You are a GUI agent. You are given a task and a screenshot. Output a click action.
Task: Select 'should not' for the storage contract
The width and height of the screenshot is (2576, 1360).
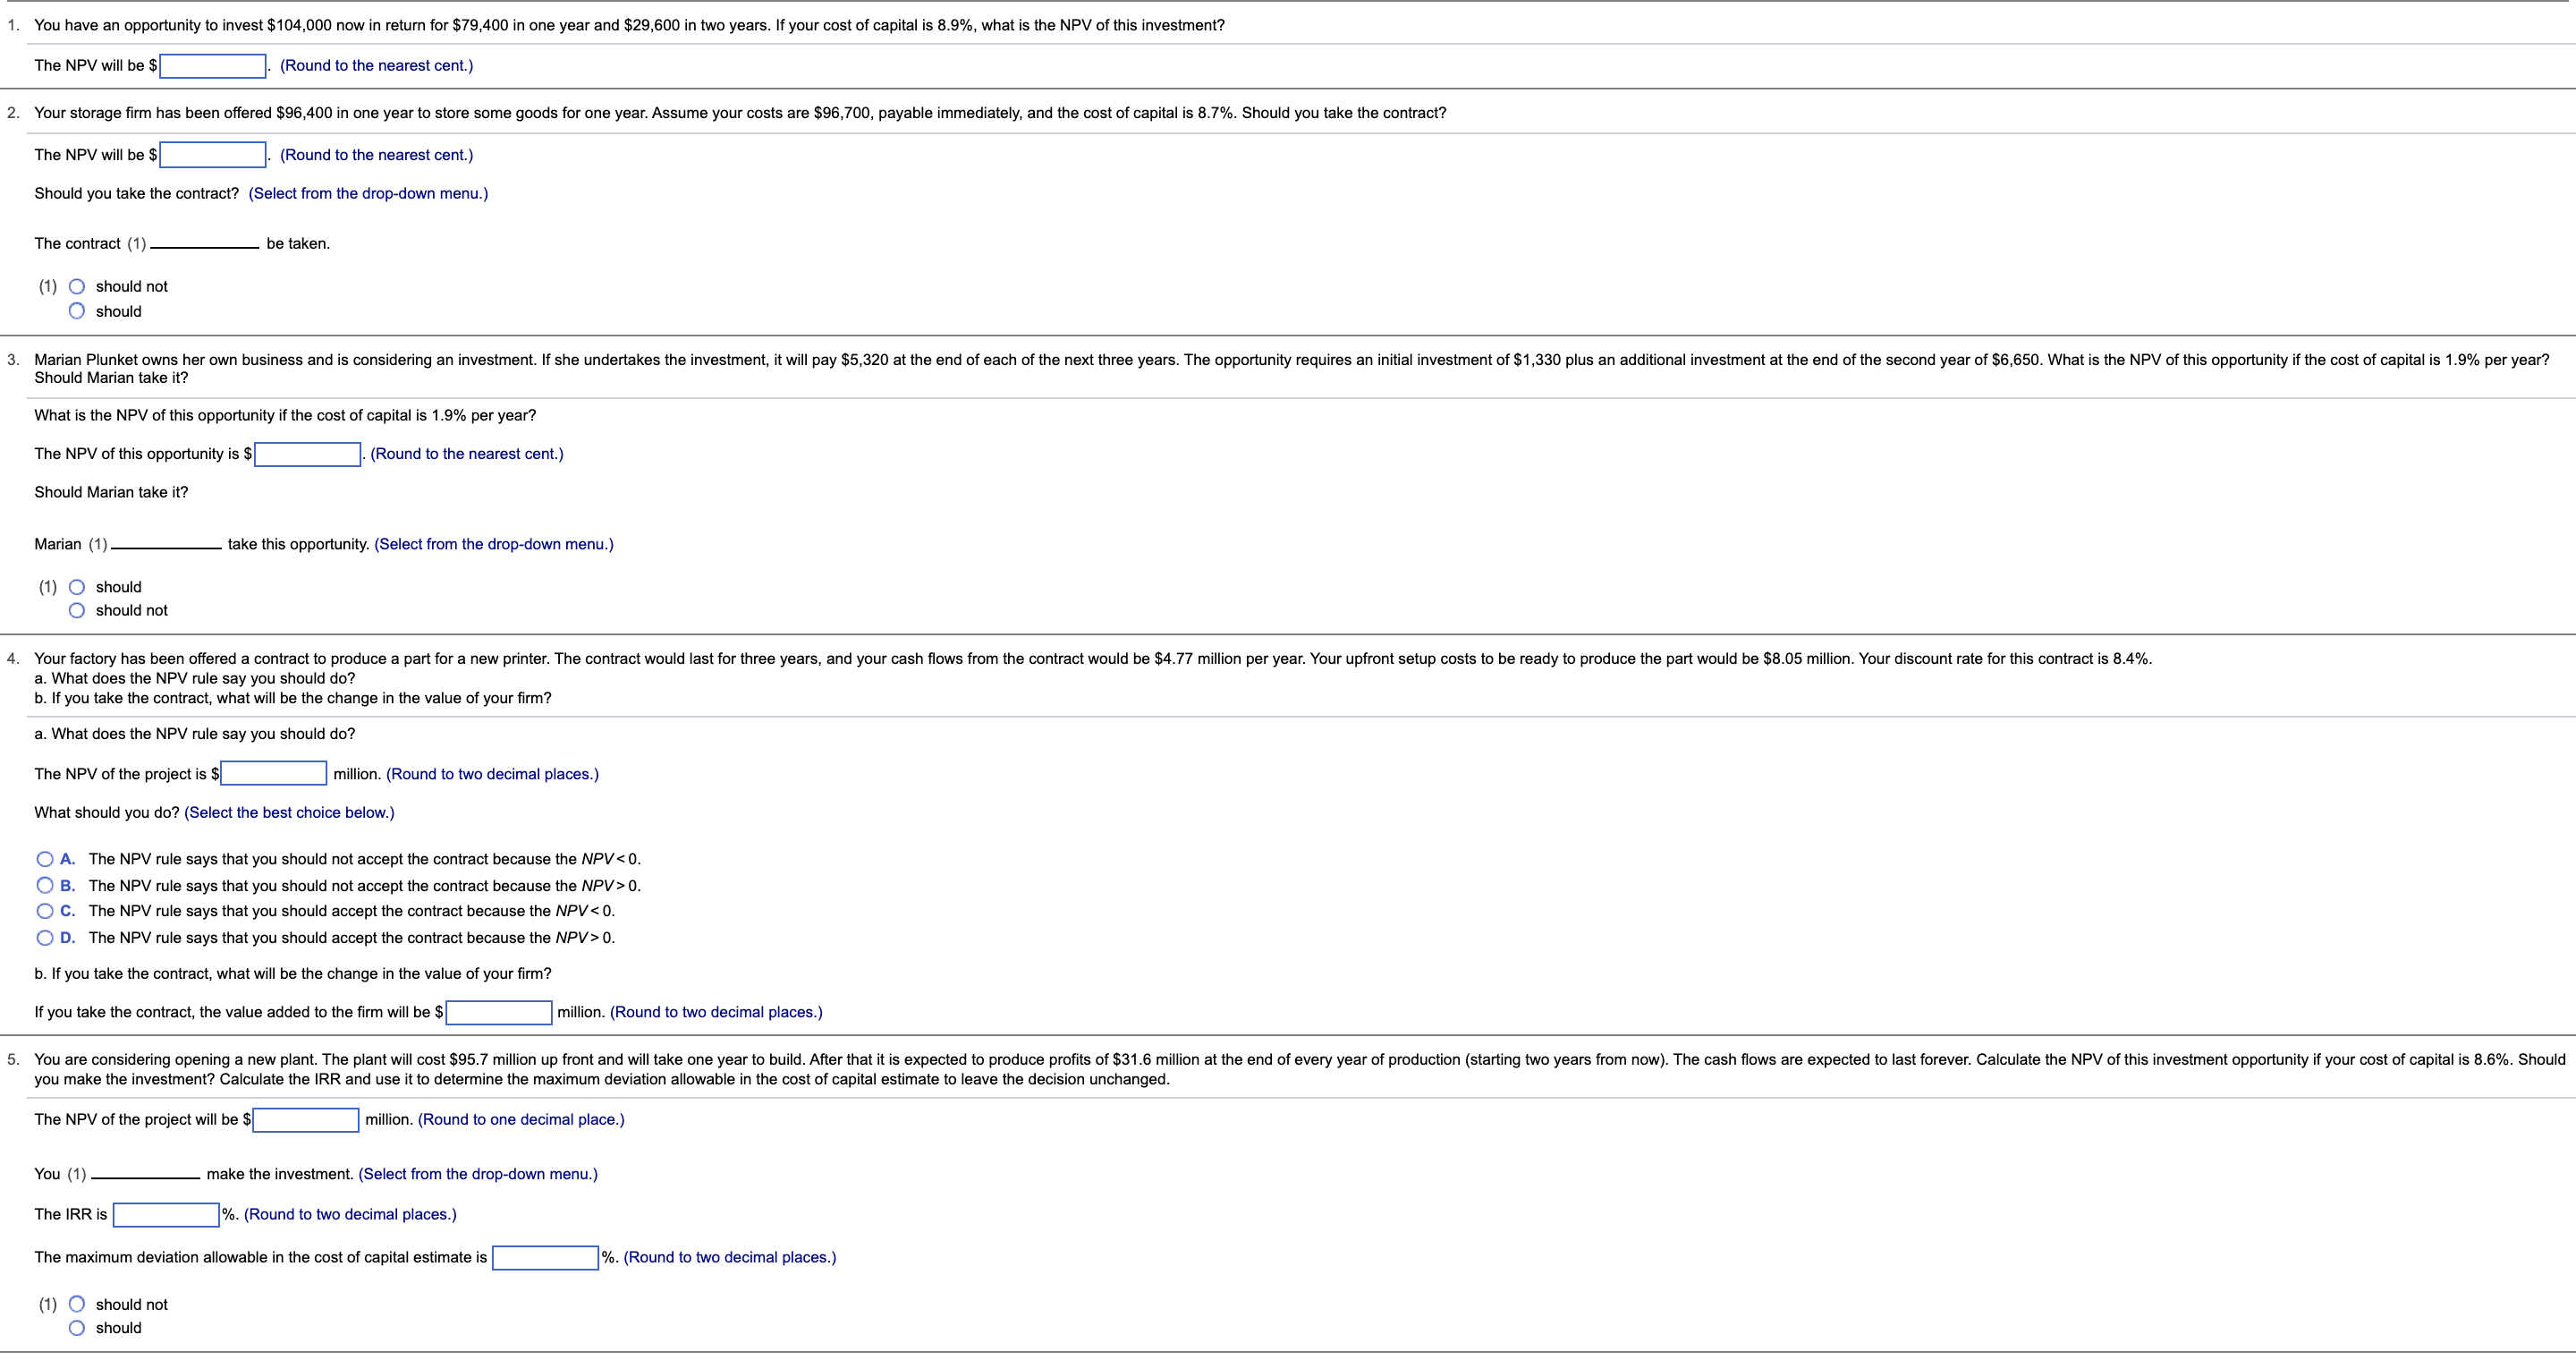tap(77, 287)
